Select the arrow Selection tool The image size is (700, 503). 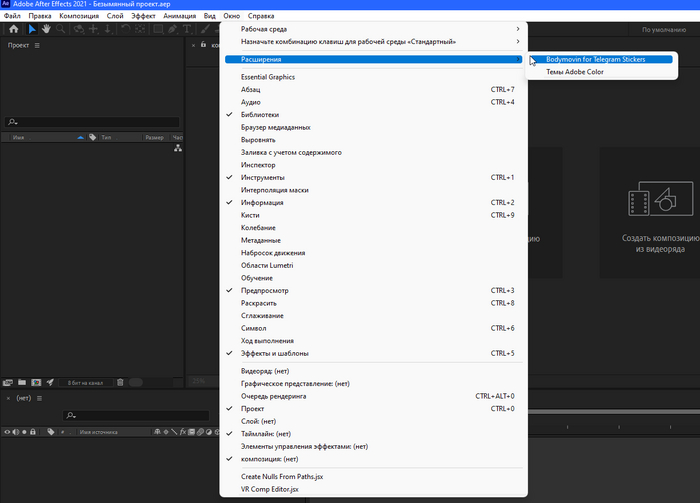[x=32, y=30]
